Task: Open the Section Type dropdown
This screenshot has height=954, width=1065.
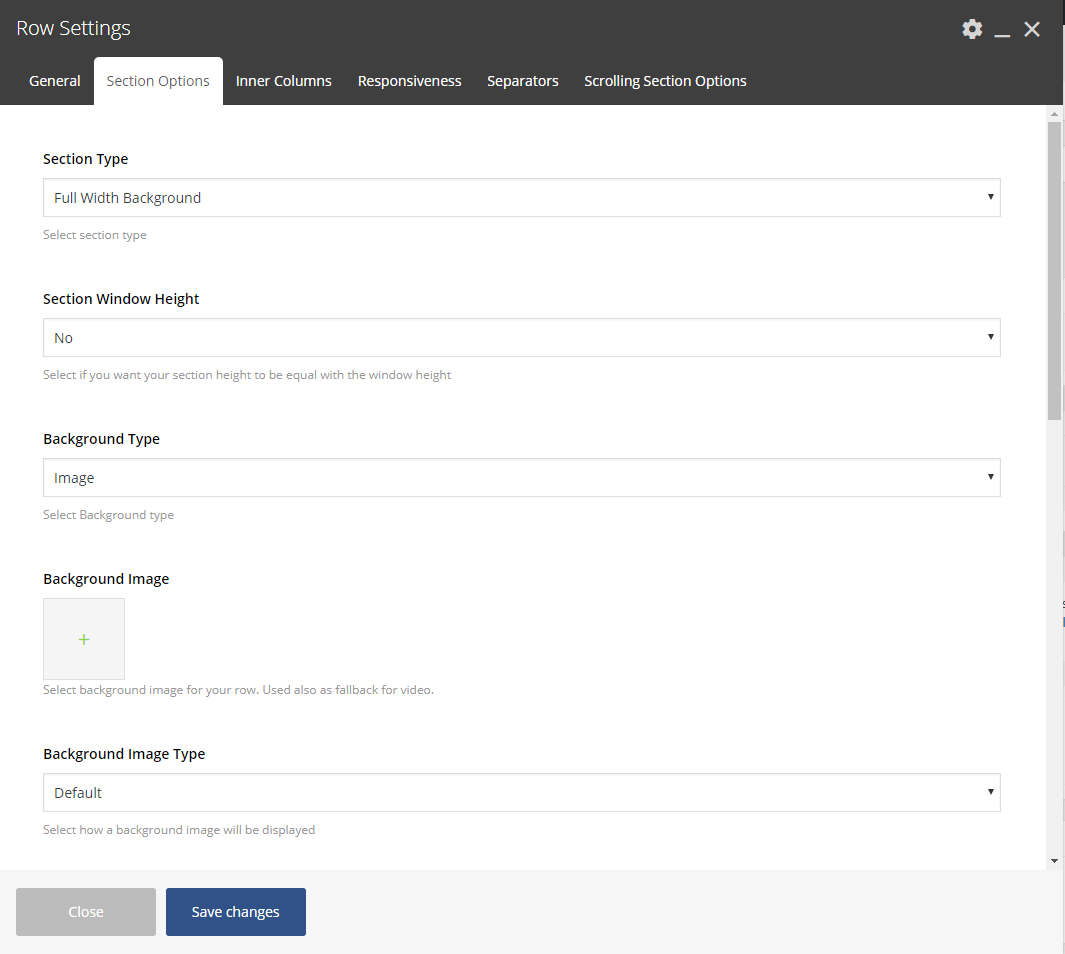Action: [x=522, y=198]
